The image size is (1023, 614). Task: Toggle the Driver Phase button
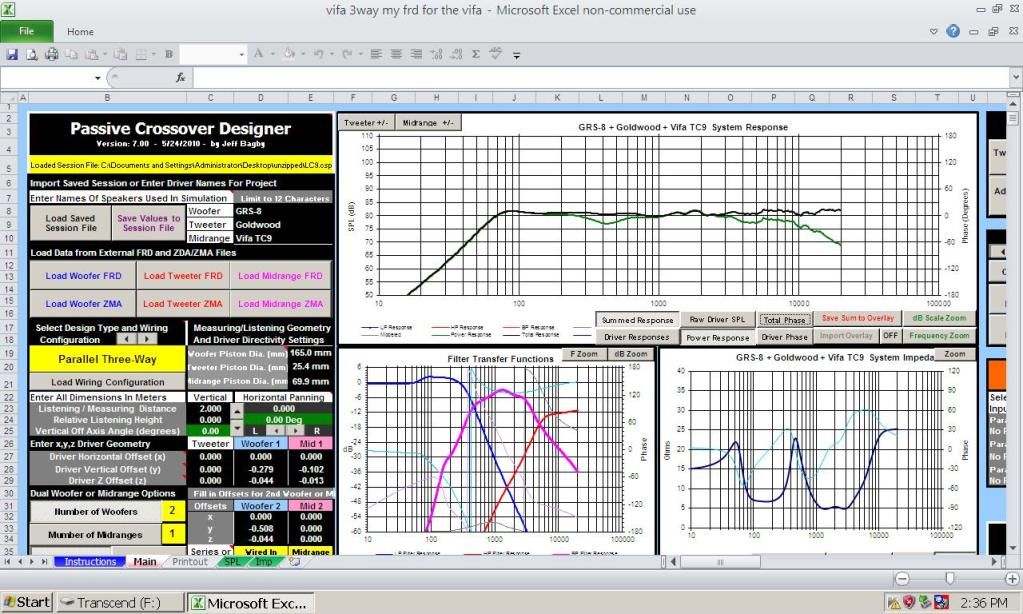click(784, 337)
